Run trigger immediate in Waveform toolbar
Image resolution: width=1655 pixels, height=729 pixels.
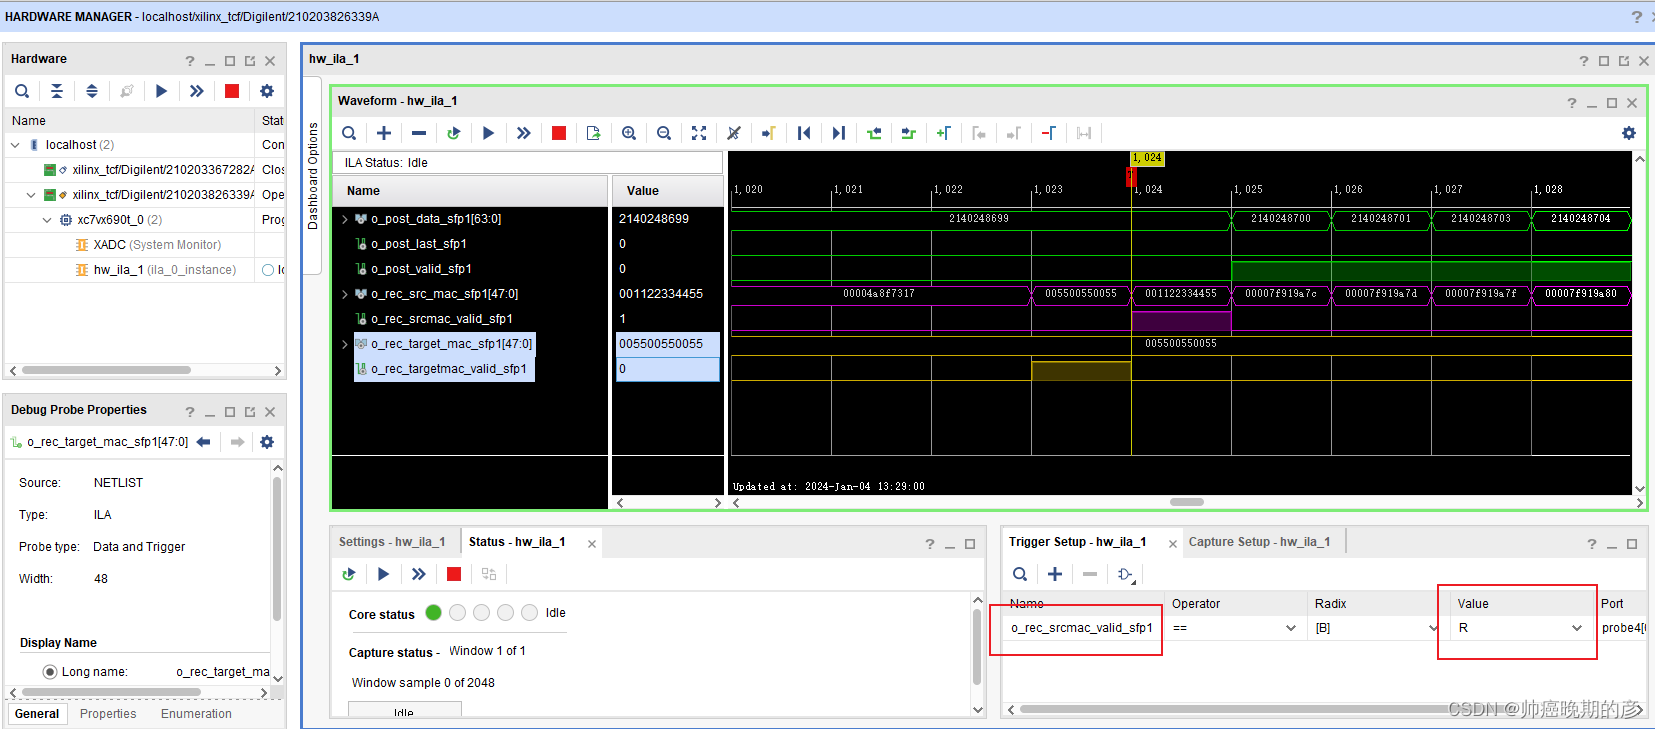point(523,133)
